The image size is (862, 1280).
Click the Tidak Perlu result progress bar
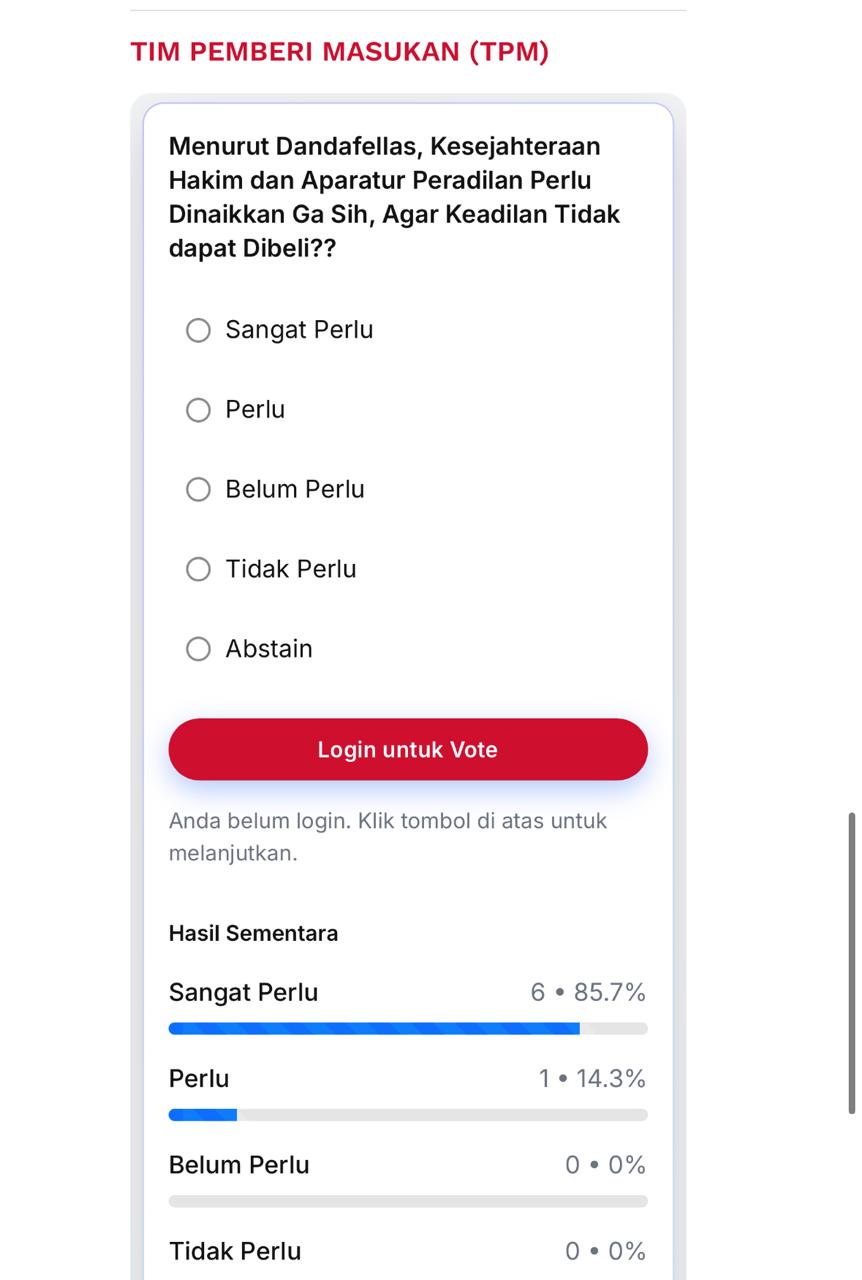(408, 1275)
